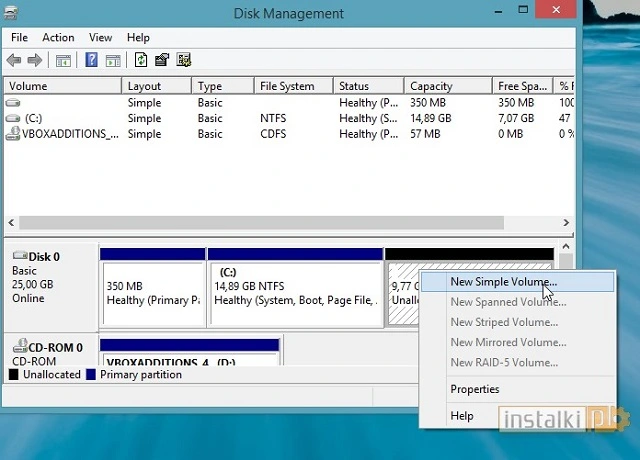Click the Forward arrow toolbar icon
This screenshot has height=460, width=640.
click(x=35, y=60)
